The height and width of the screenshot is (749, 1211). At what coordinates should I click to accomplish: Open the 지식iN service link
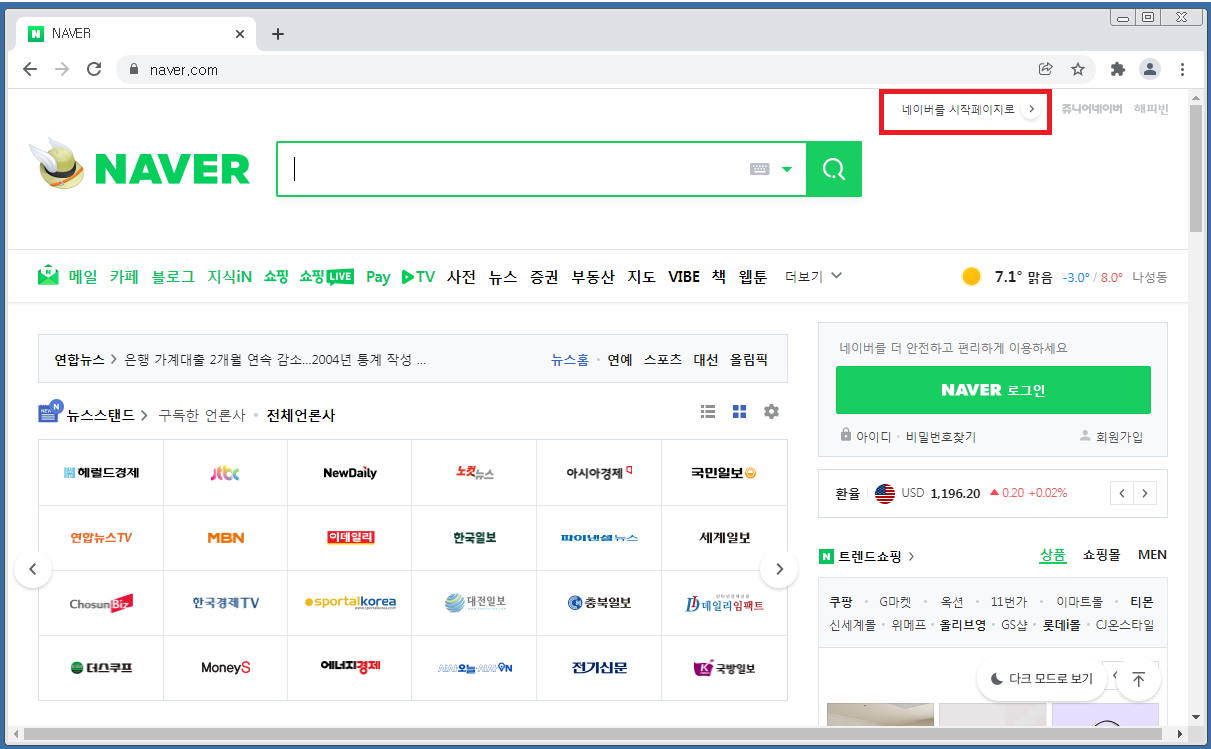[x=229, y=276]
